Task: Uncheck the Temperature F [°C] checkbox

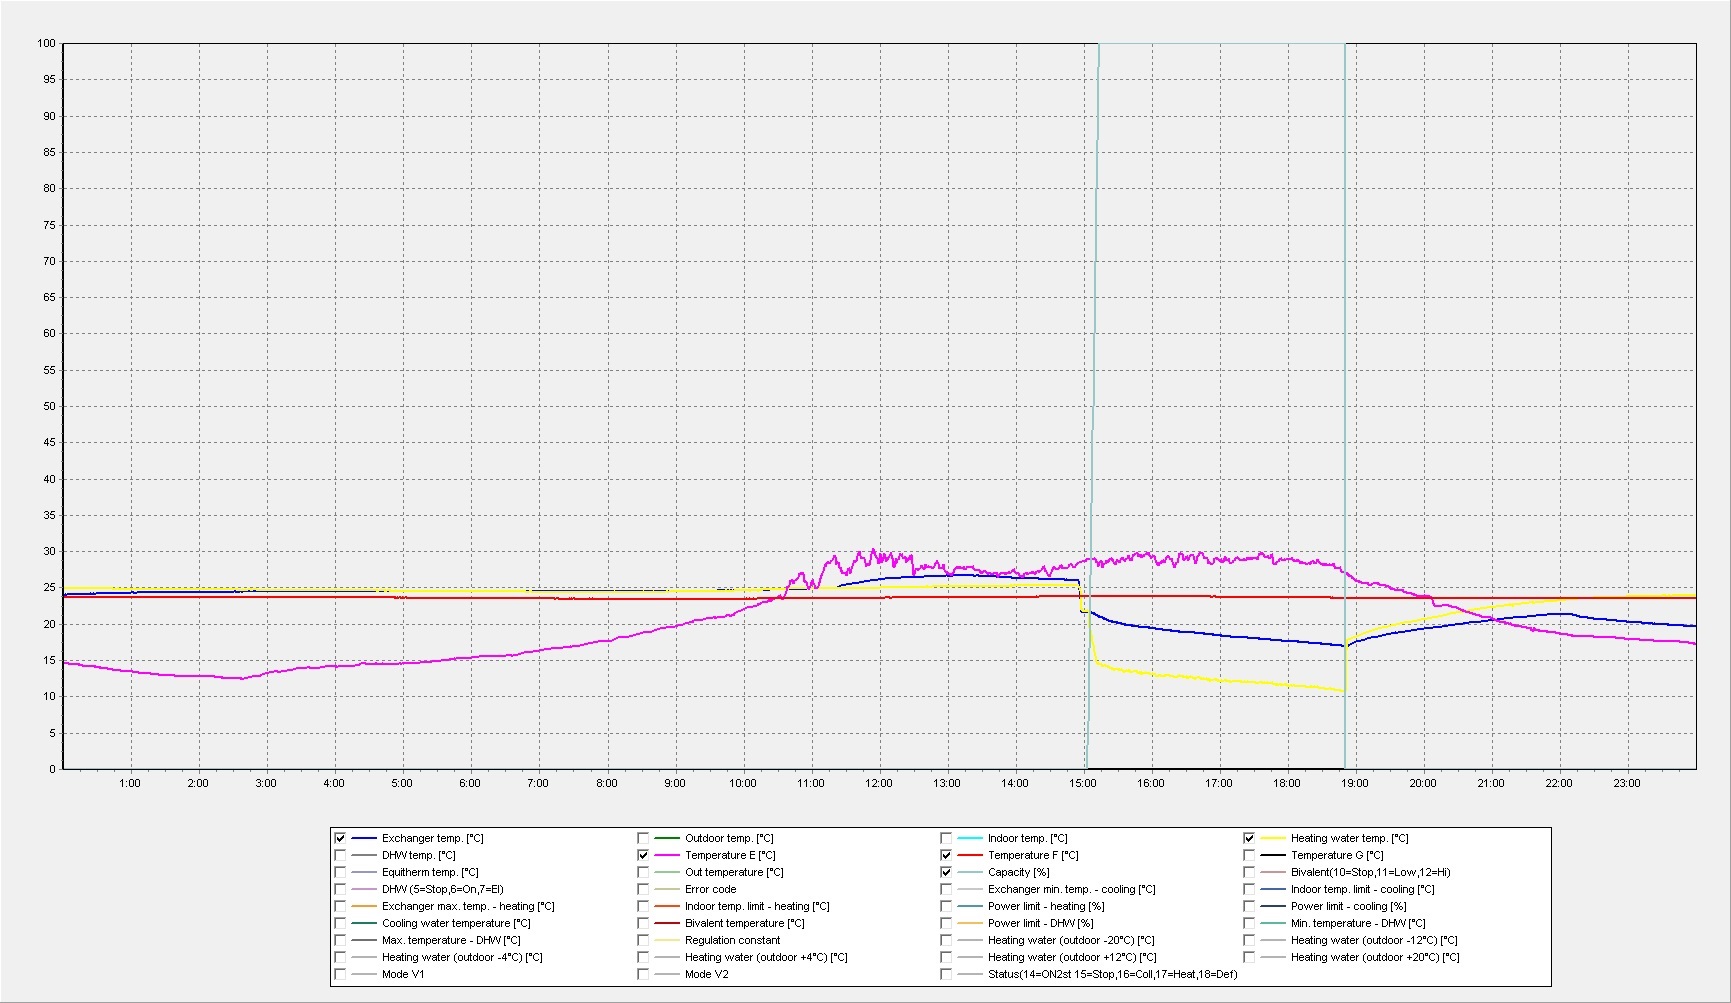Action: [946, 855]
